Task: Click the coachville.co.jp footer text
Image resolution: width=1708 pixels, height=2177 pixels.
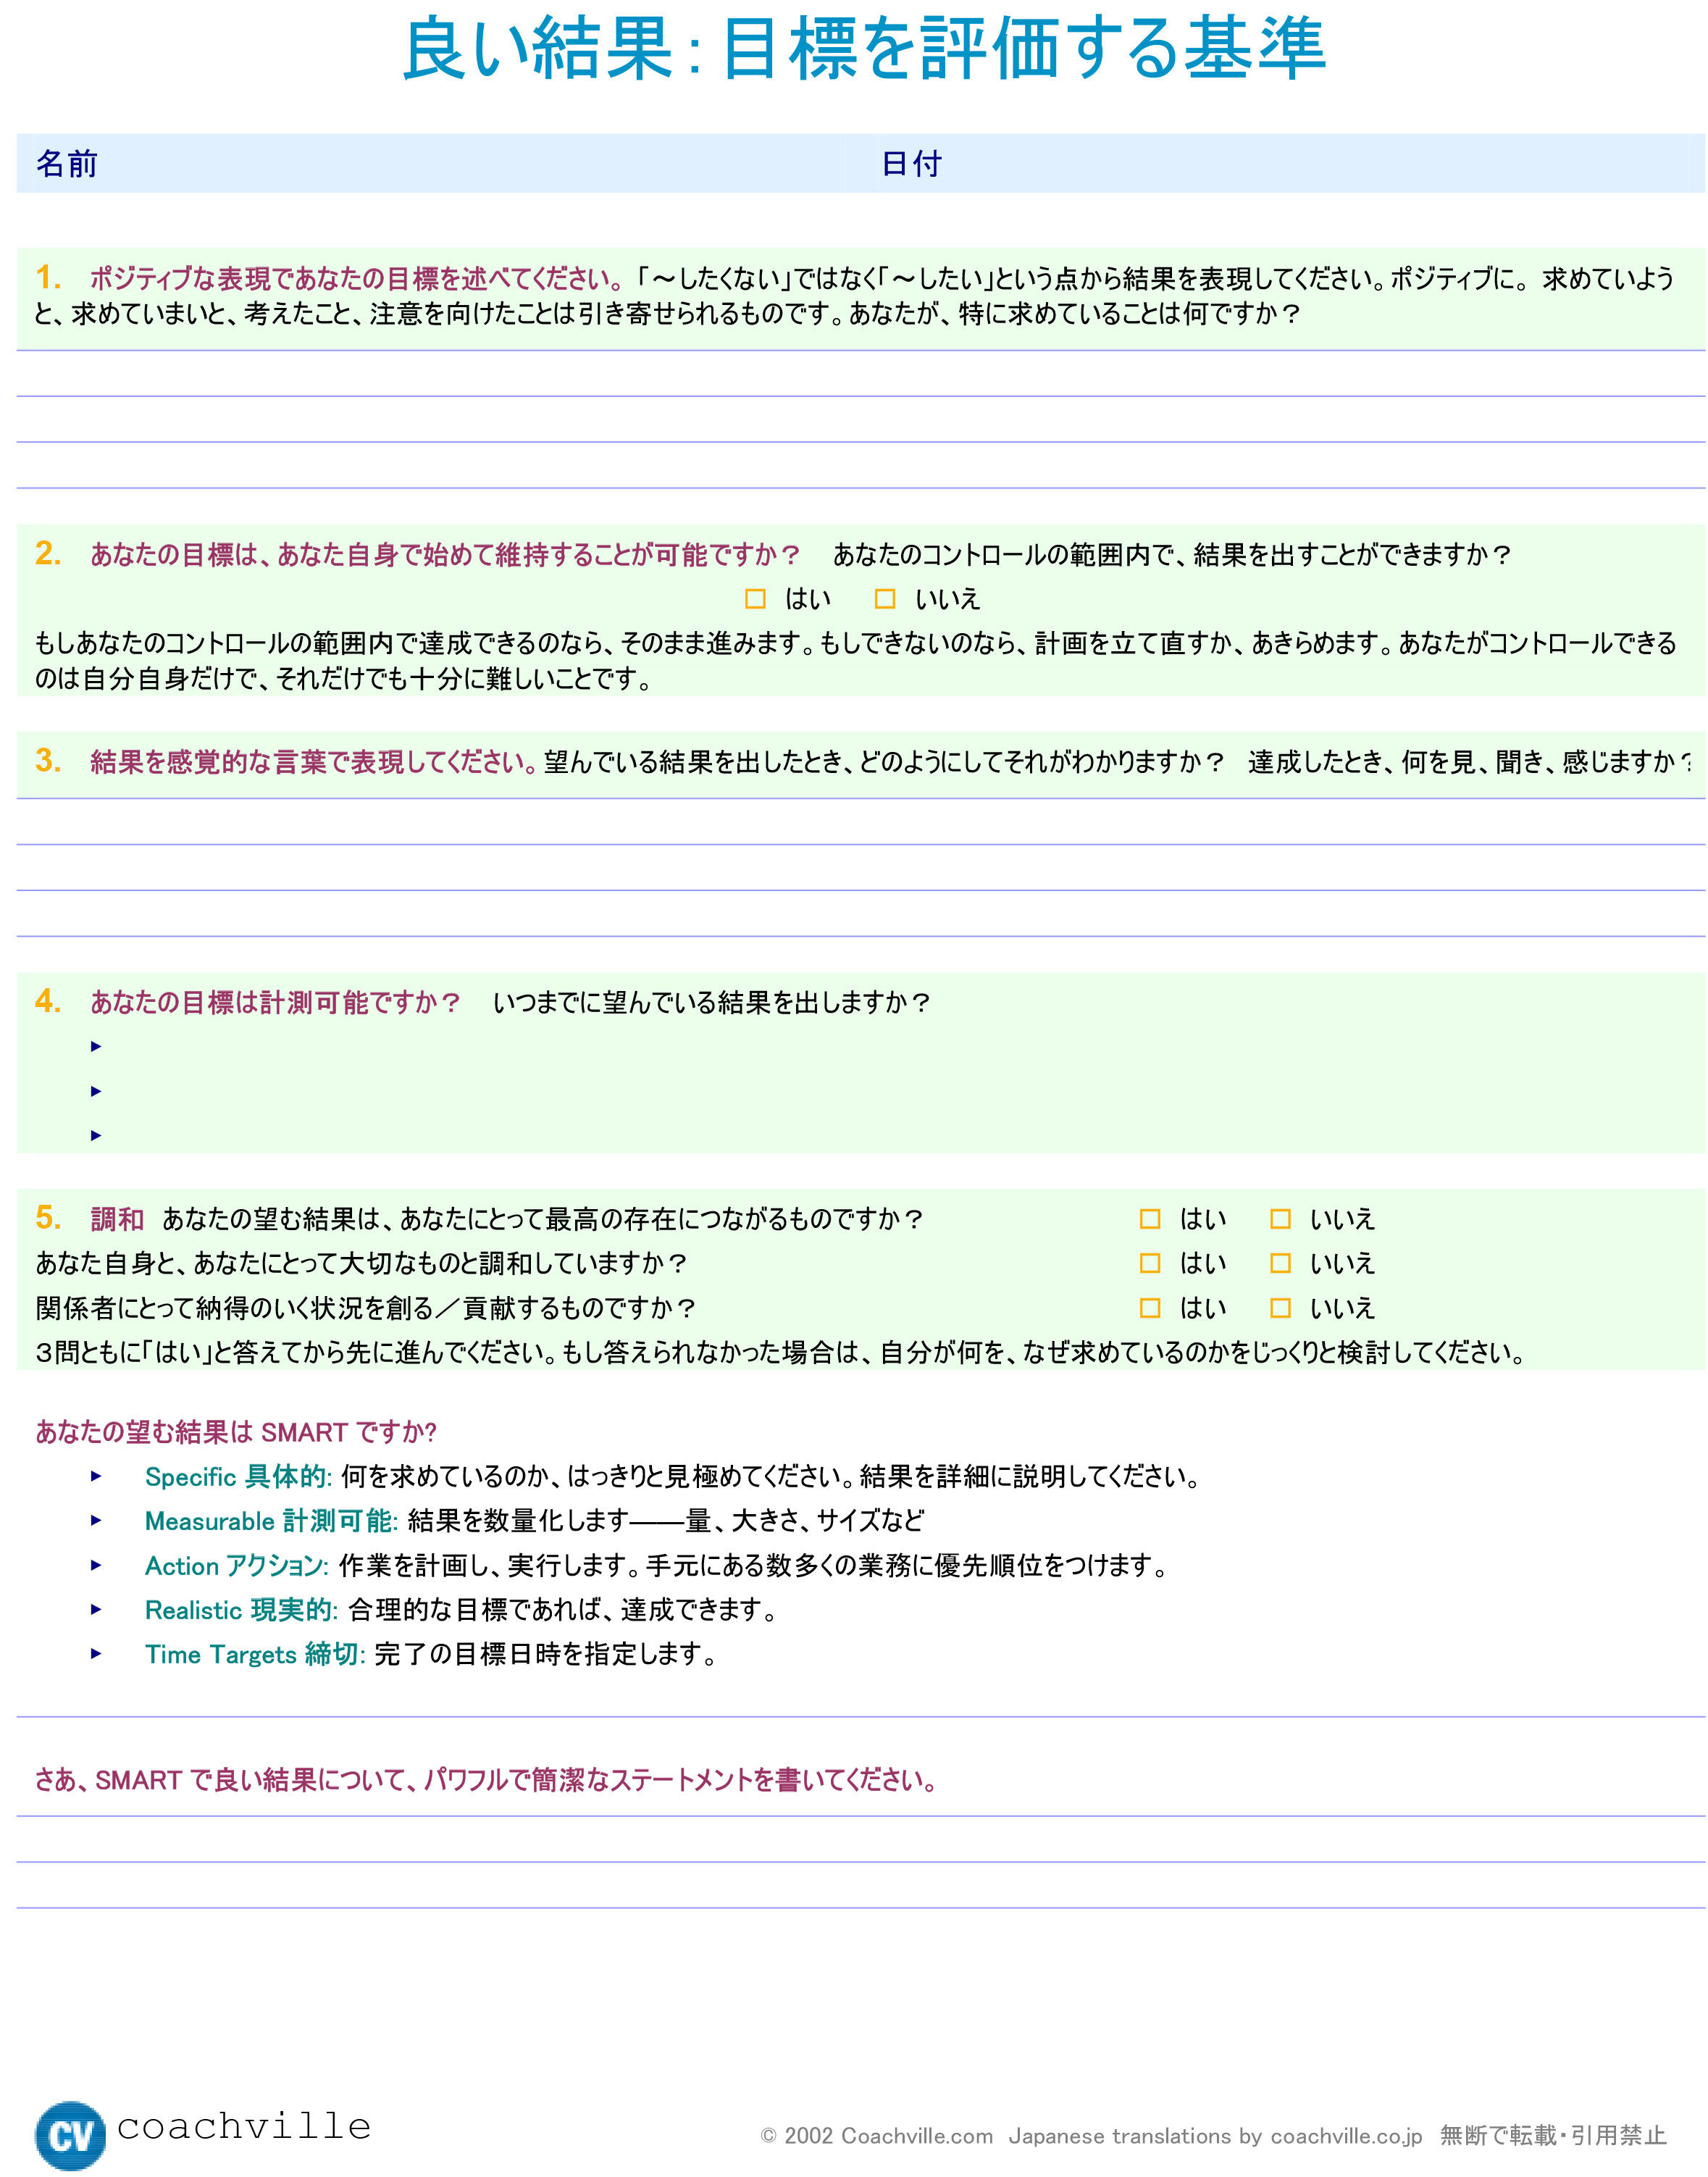Action: (x=1346, y=2135)
